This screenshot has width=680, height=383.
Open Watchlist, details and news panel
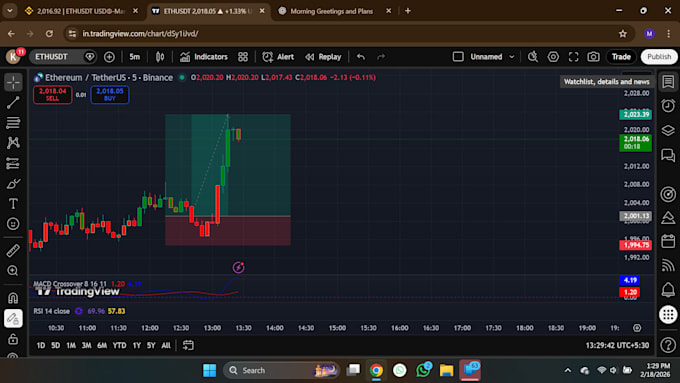point(668,82)
